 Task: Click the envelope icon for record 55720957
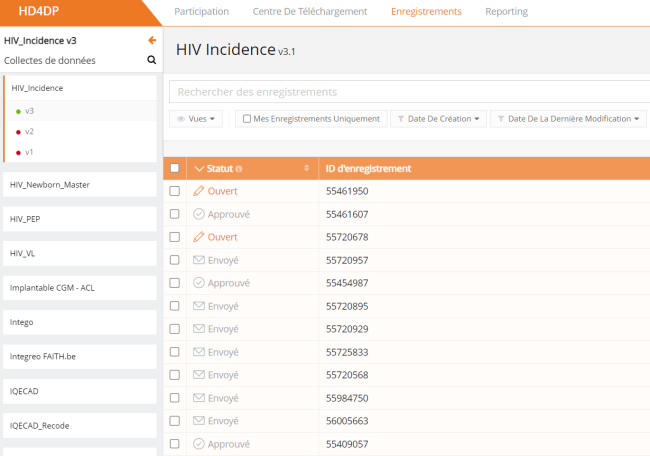pyautogui.click(x=199, y=260)
